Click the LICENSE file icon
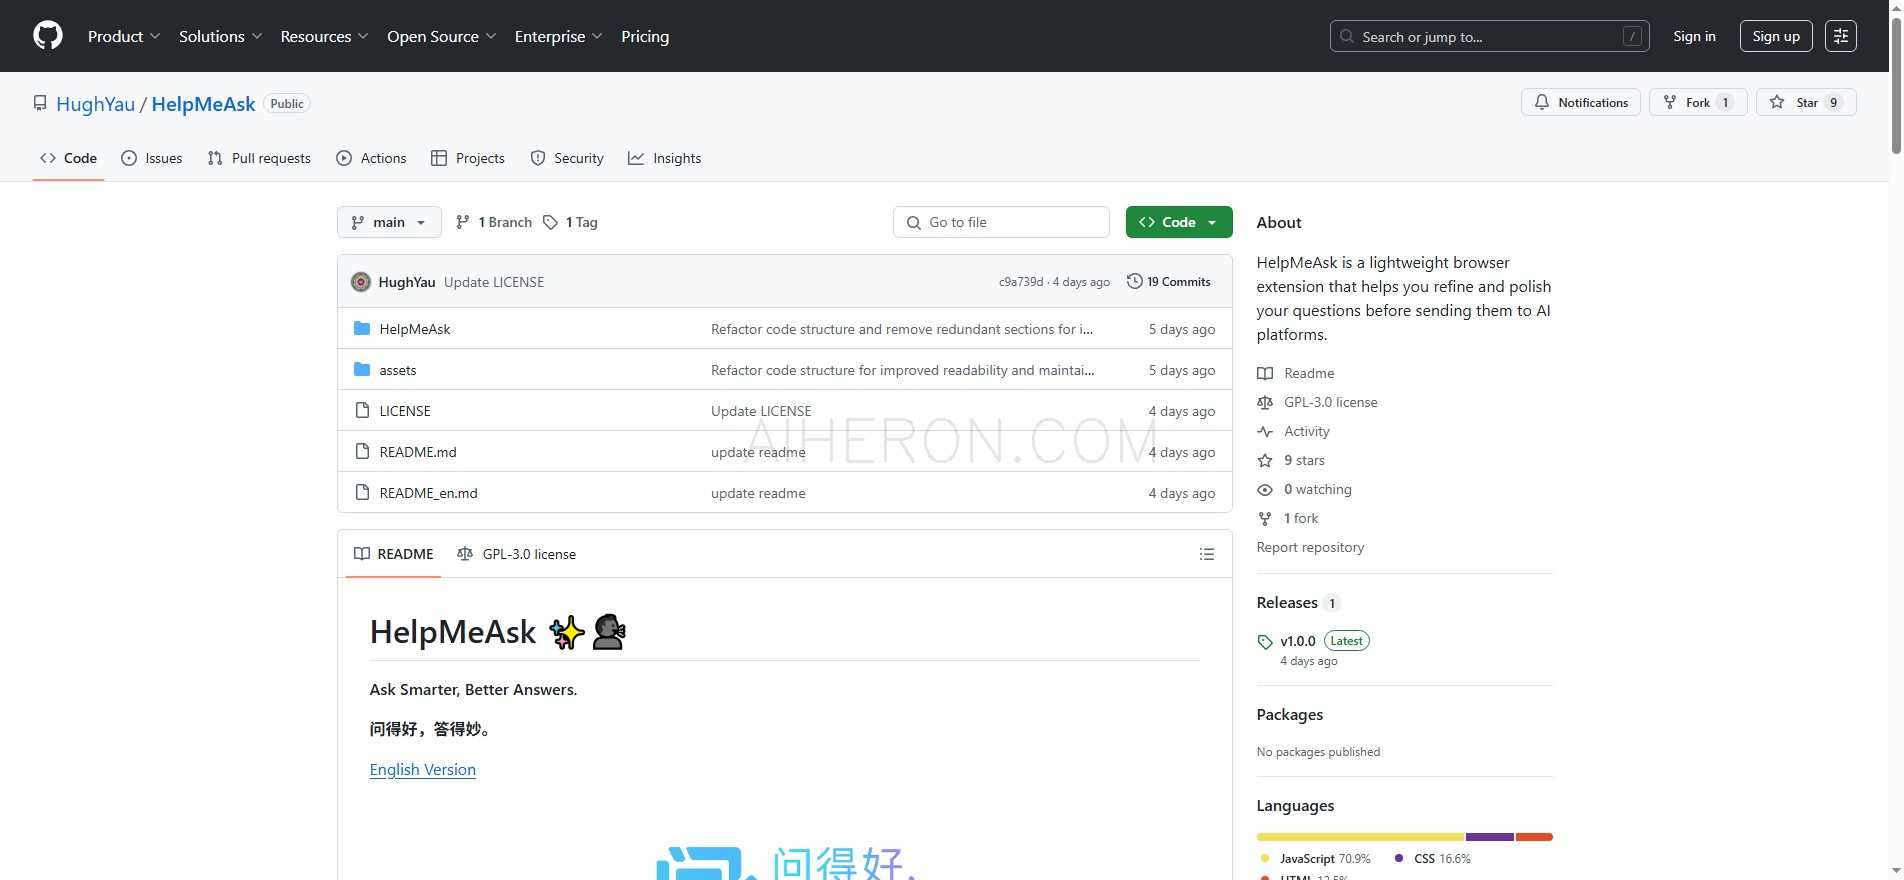The width and height of the screenshot is (1904, 880). (x=362, y=410)
